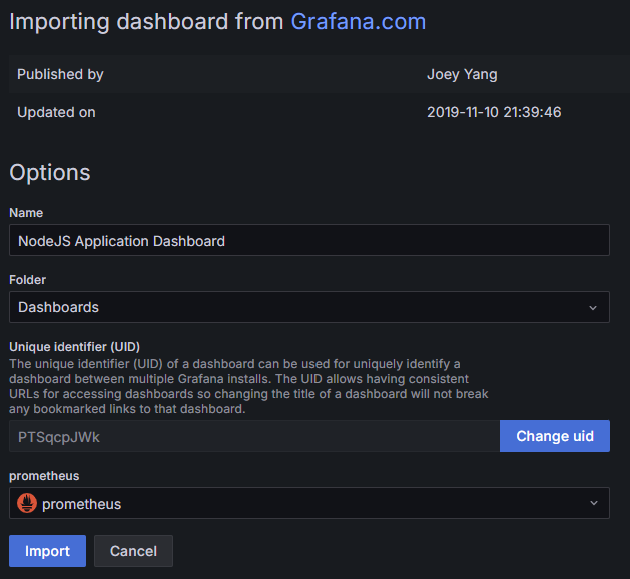
Task: Click the Prometheus flame icon in data source selector
Action: click(x=27, y=504)
